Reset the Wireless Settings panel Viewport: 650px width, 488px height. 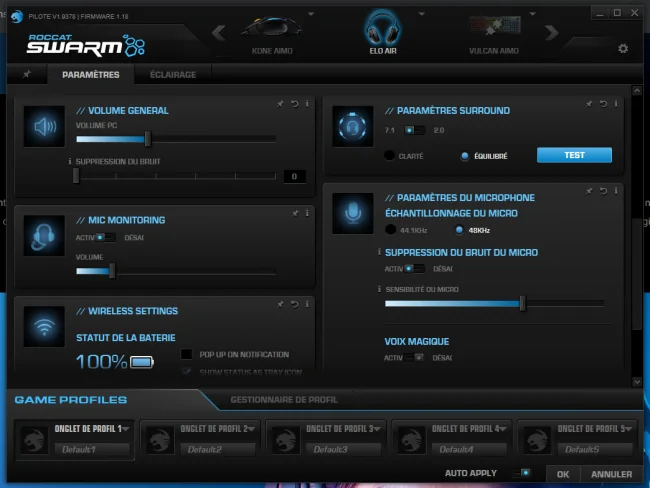coord(294,304)
